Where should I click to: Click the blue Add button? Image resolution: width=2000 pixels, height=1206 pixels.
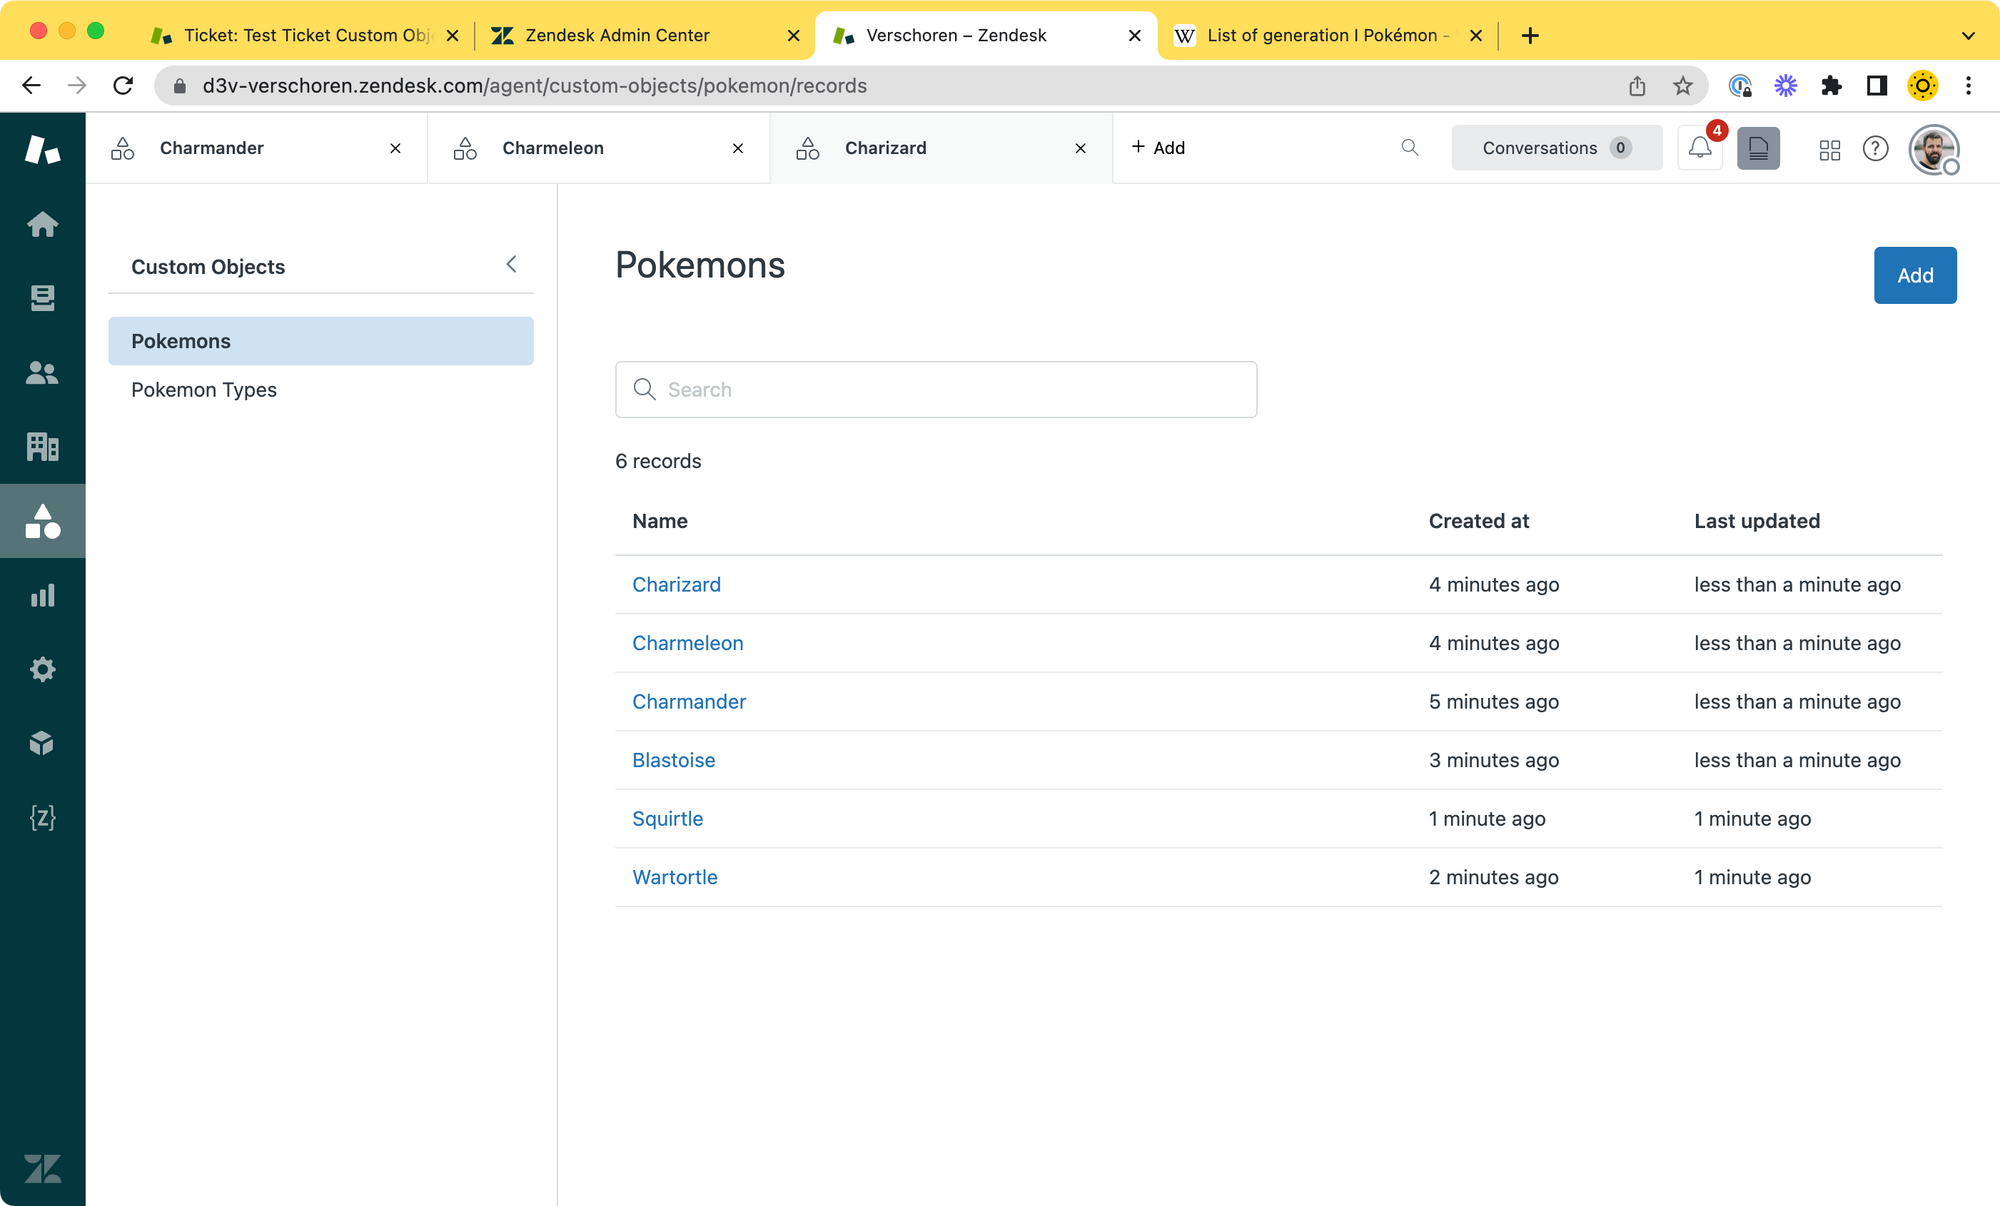coord(1914,275)
